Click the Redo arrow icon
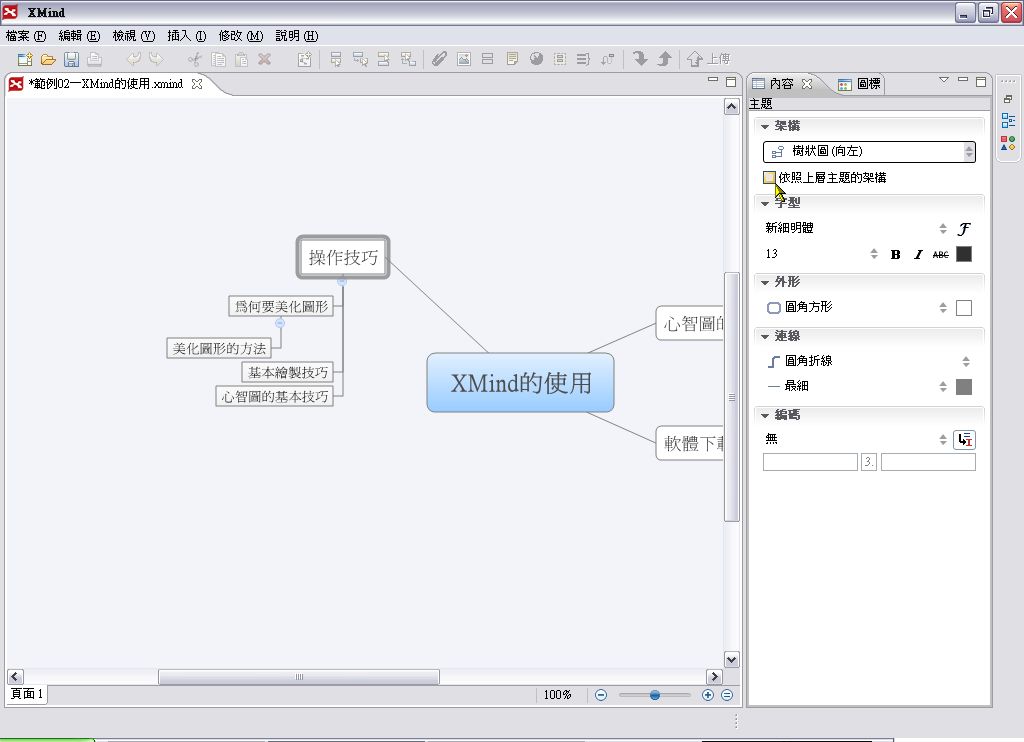This screenshot has width=1024, height=742. (x=156, y=59)
